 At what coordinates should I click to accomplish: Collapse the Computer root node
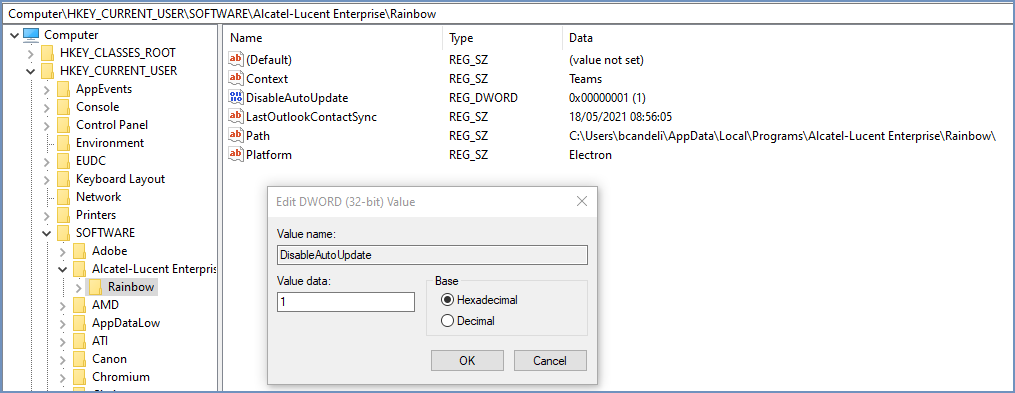(x=14, y=35)
